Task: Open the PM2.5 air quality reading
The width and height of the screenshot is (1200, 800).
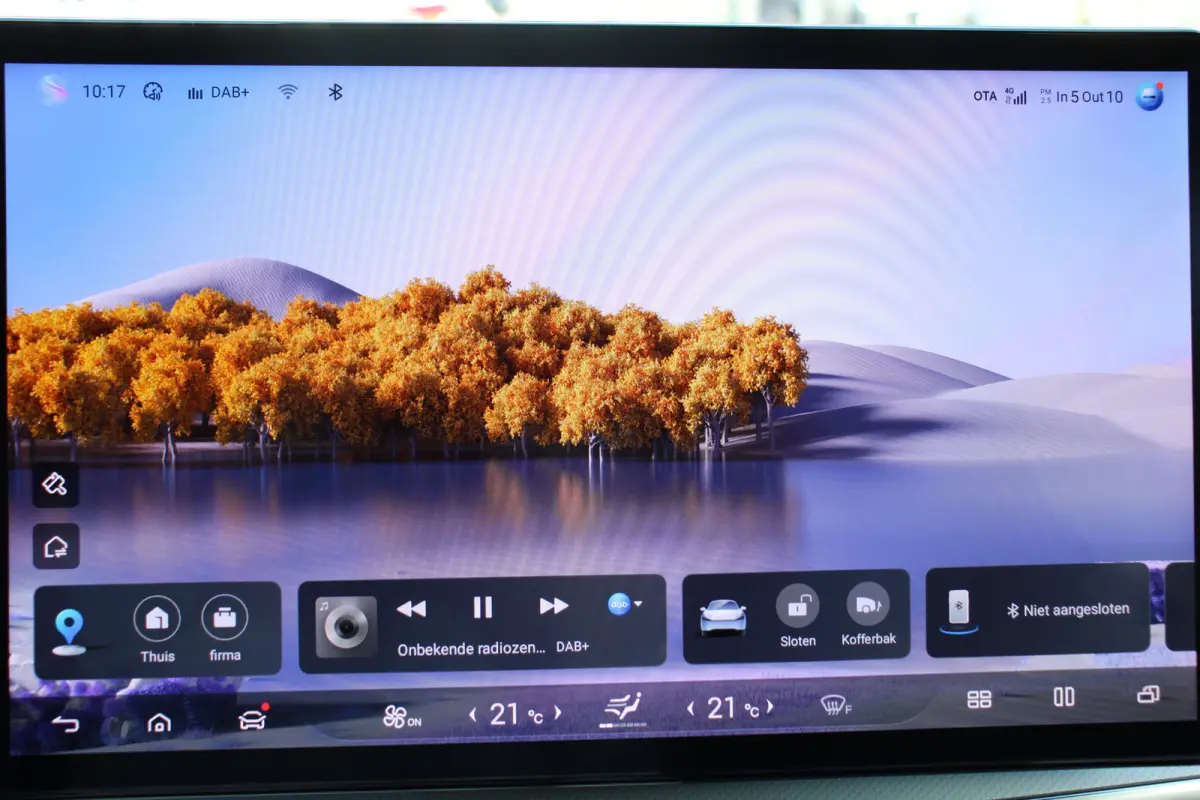Action: tap(1081, 97)
